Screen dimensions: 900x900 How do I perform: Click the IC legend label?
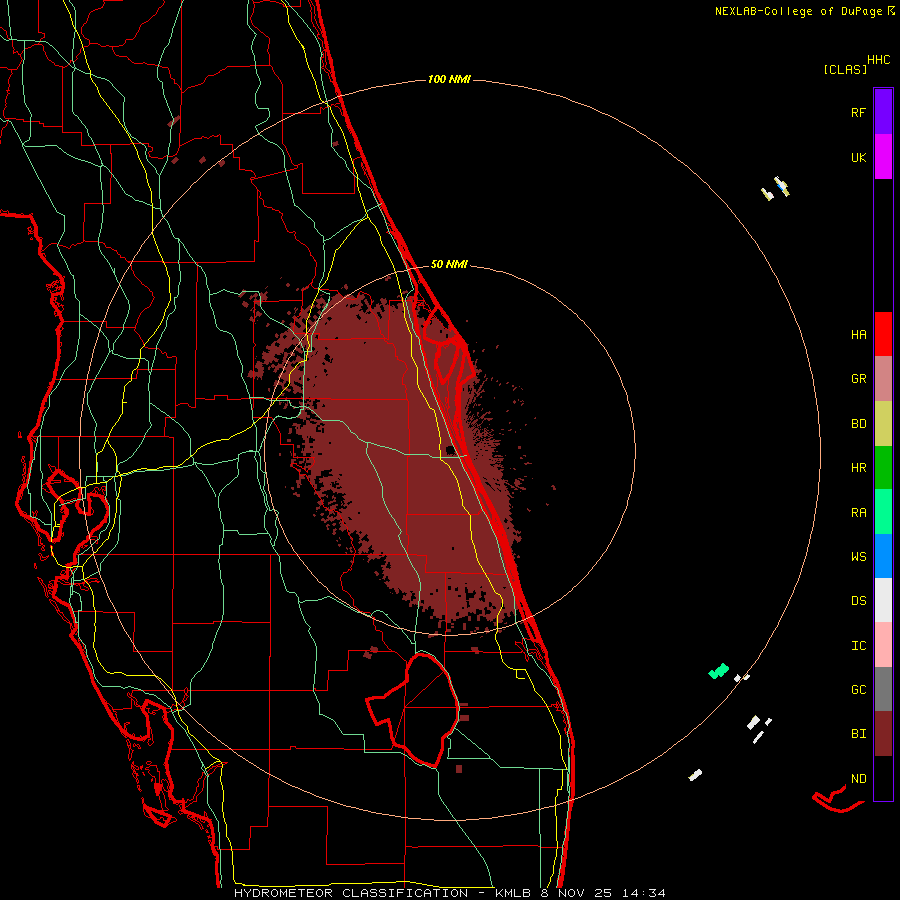click(858, 646)
